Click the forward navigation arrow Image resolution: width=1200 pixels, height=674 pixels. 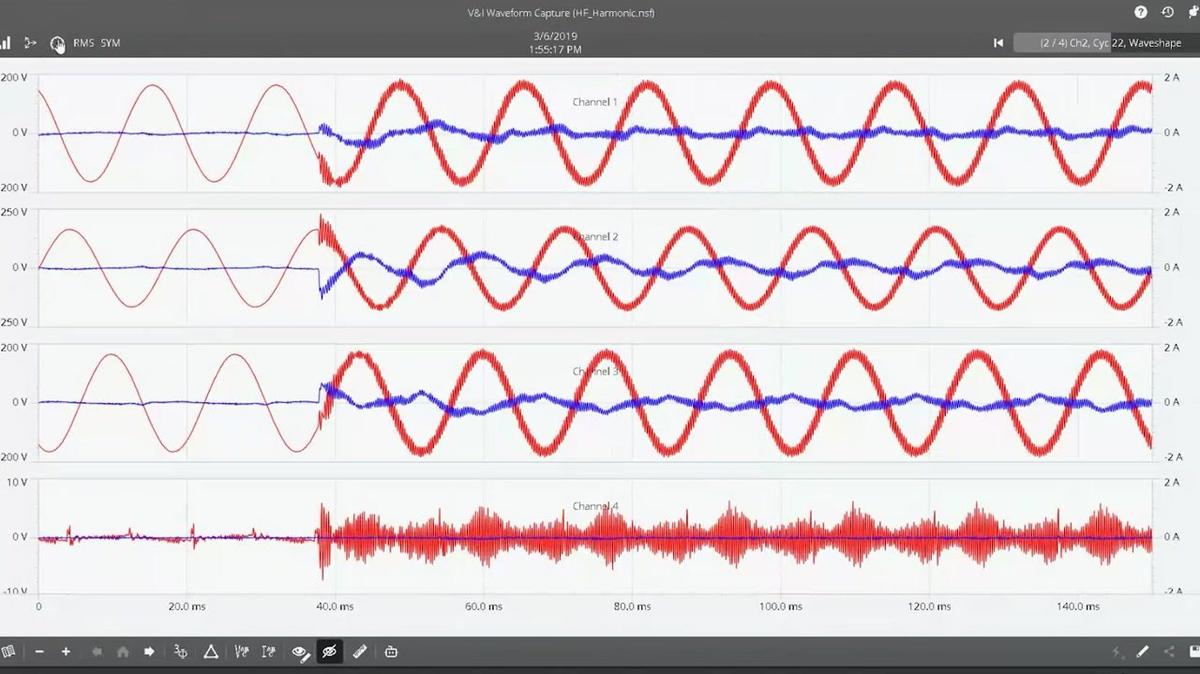pos(150,651)
